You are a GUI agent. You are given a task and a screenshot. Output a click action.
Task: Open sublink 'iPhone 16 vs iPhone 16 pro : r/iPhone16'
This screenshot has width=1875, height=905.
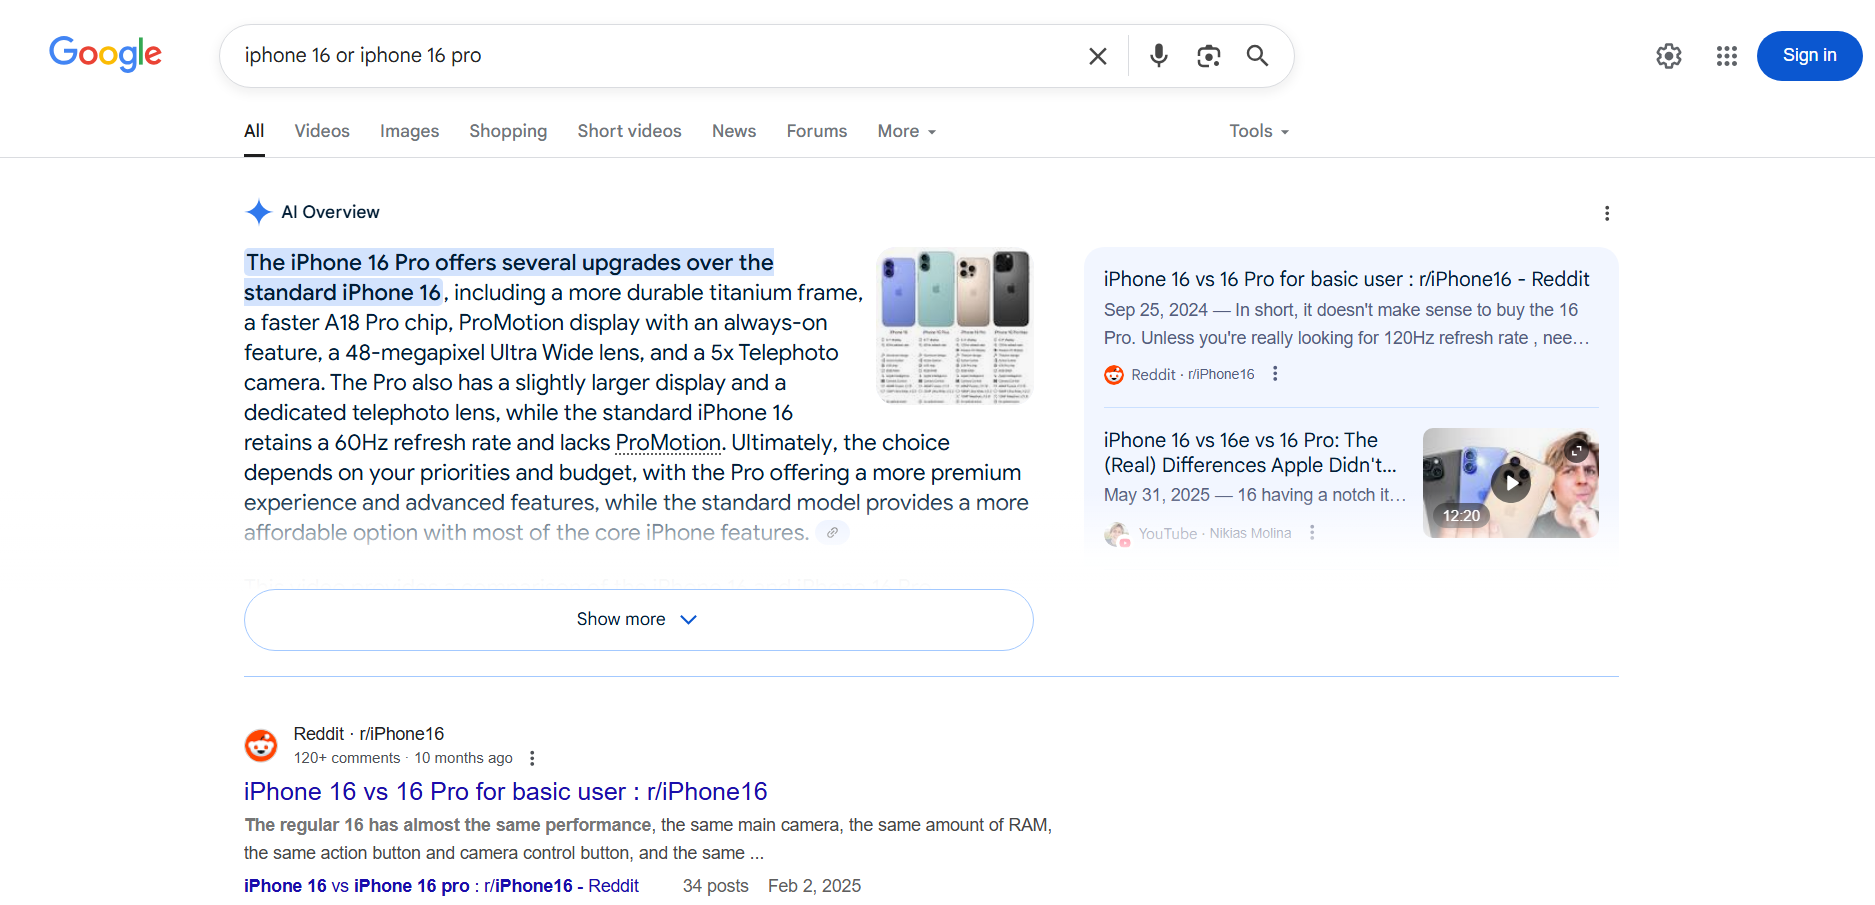441,886
